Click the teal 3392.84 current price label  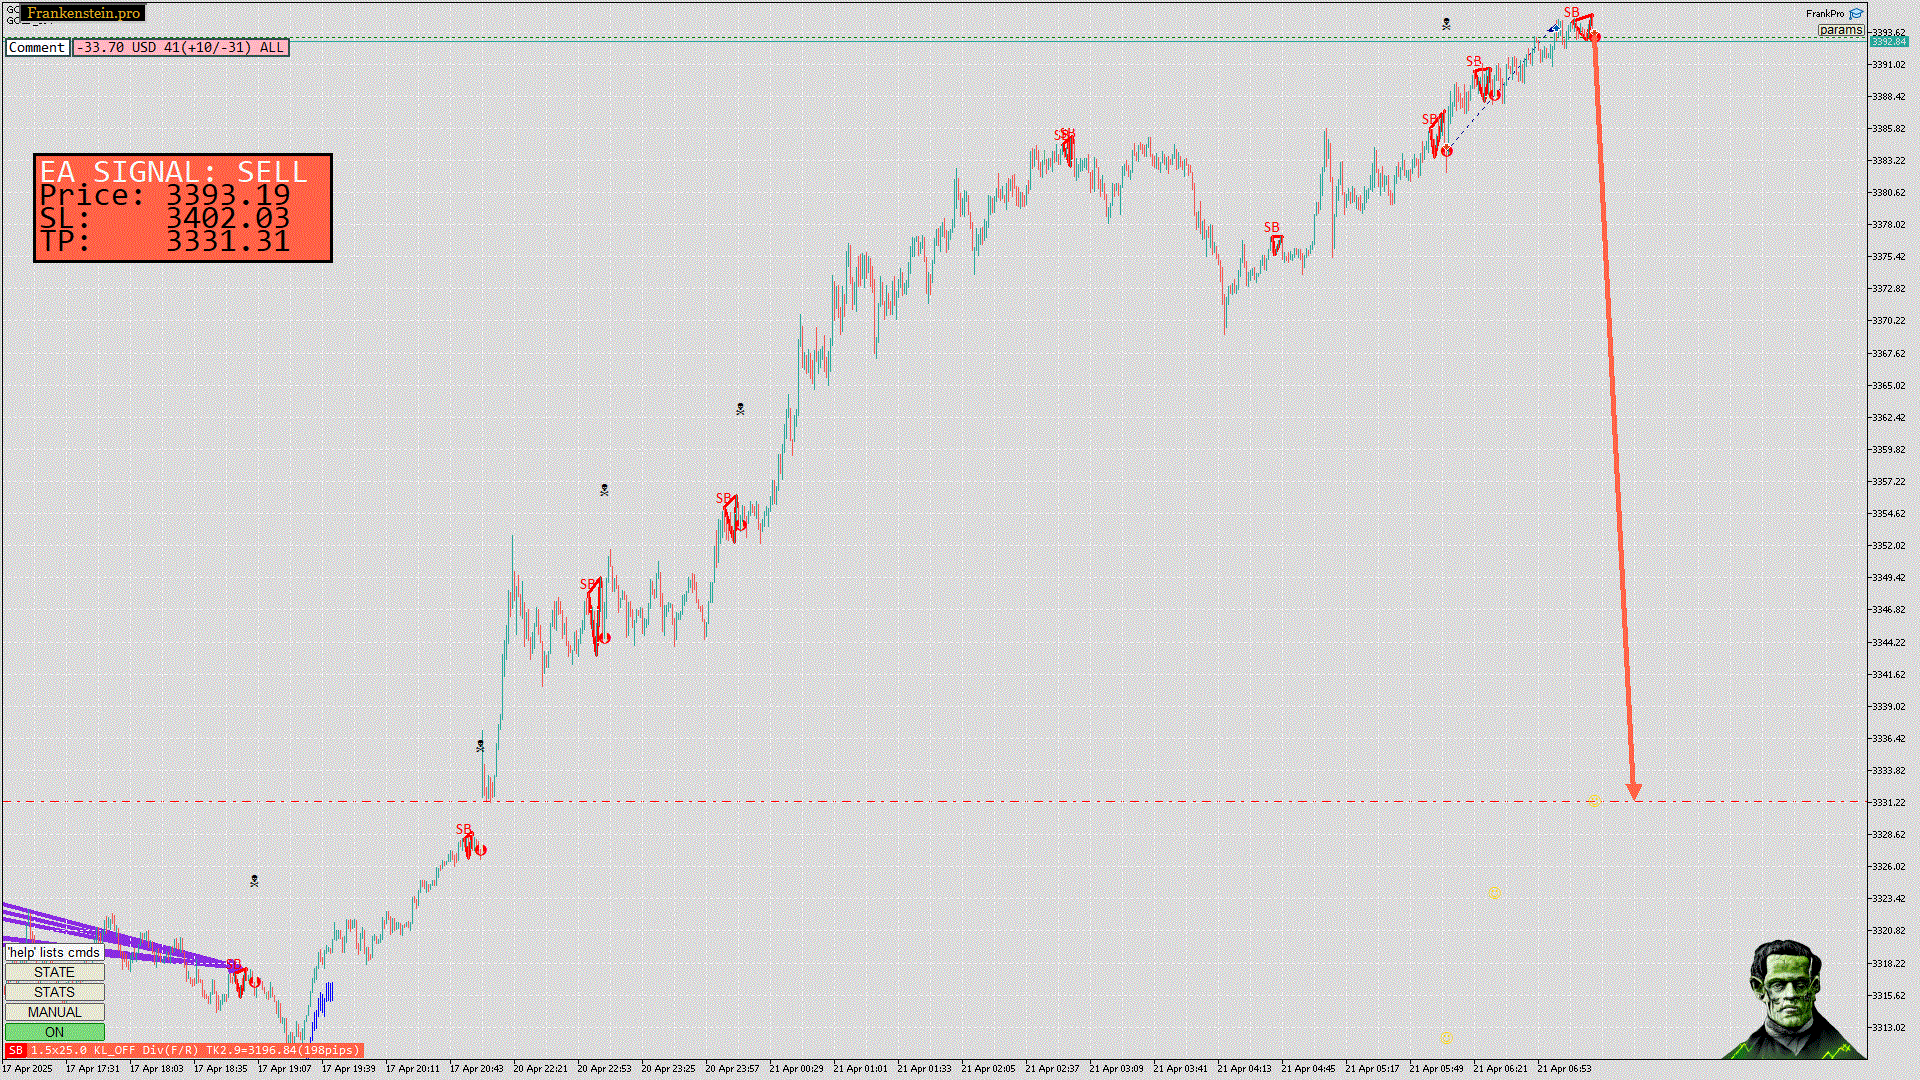[x=1888, y=42]
